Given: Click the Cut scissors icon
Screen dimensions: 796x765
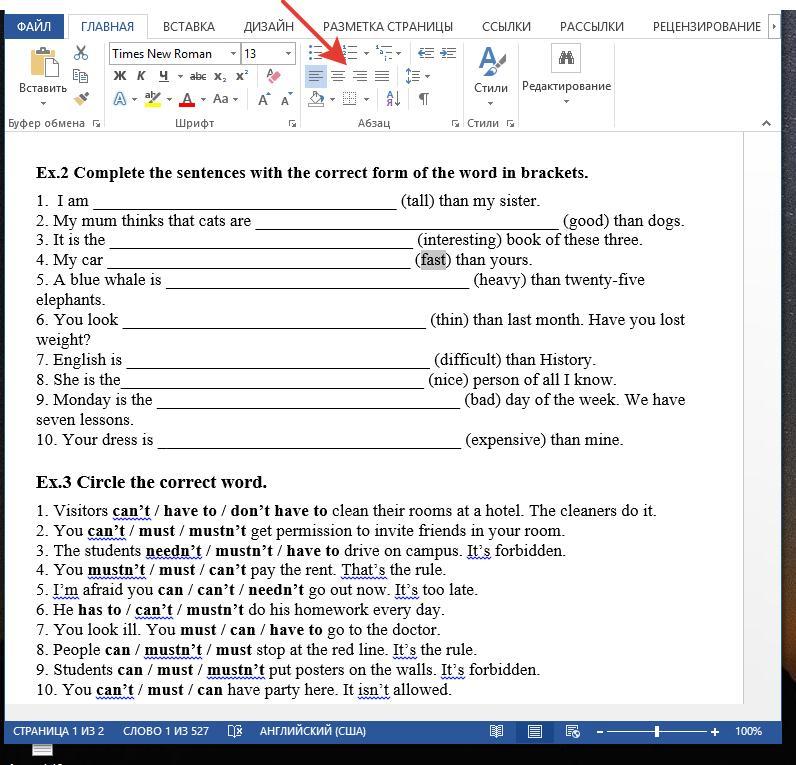Looking at the screenshot, I should 81,53.
